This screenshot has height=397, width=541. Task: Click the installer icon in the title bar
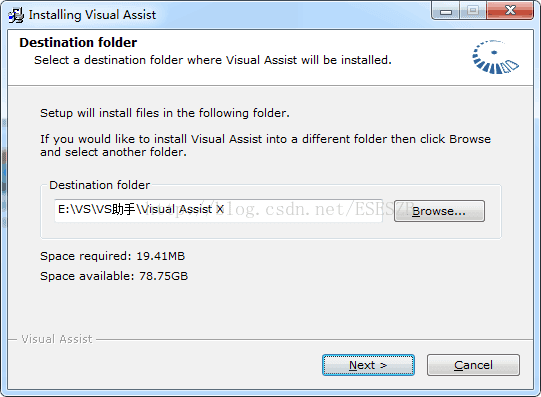(16, 15)
